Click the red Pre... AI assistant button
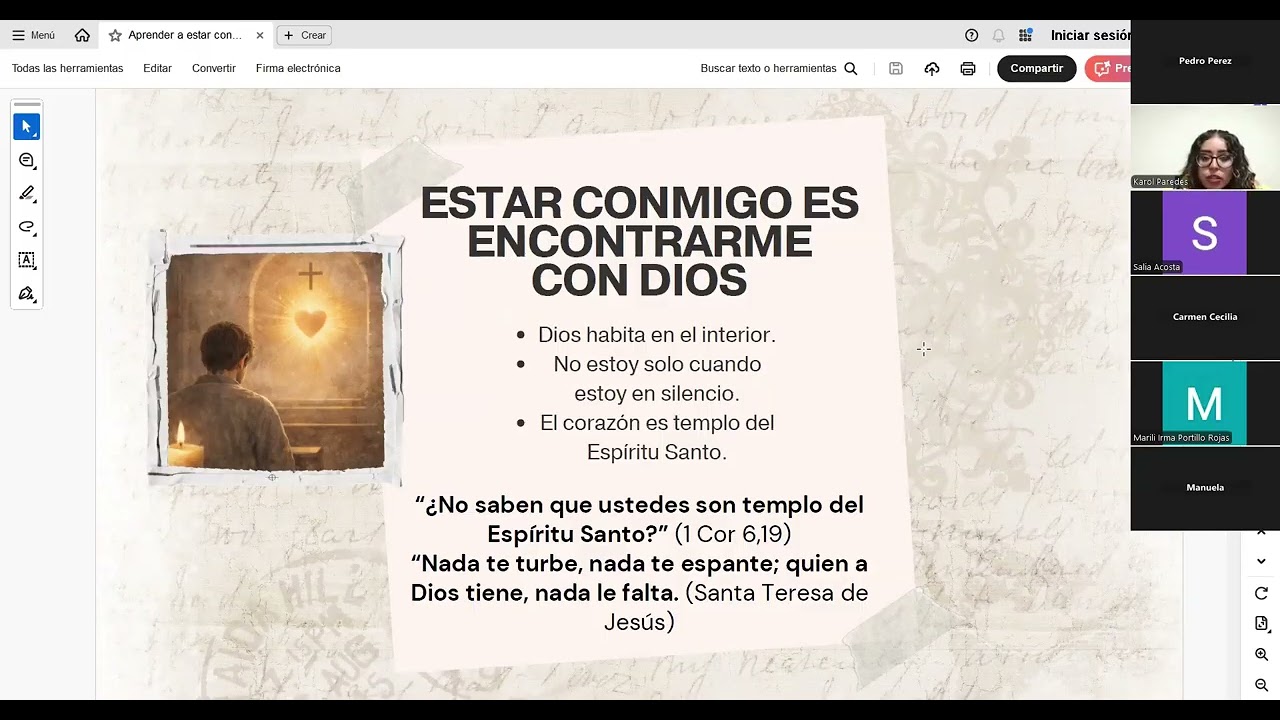 [1108, 68]
